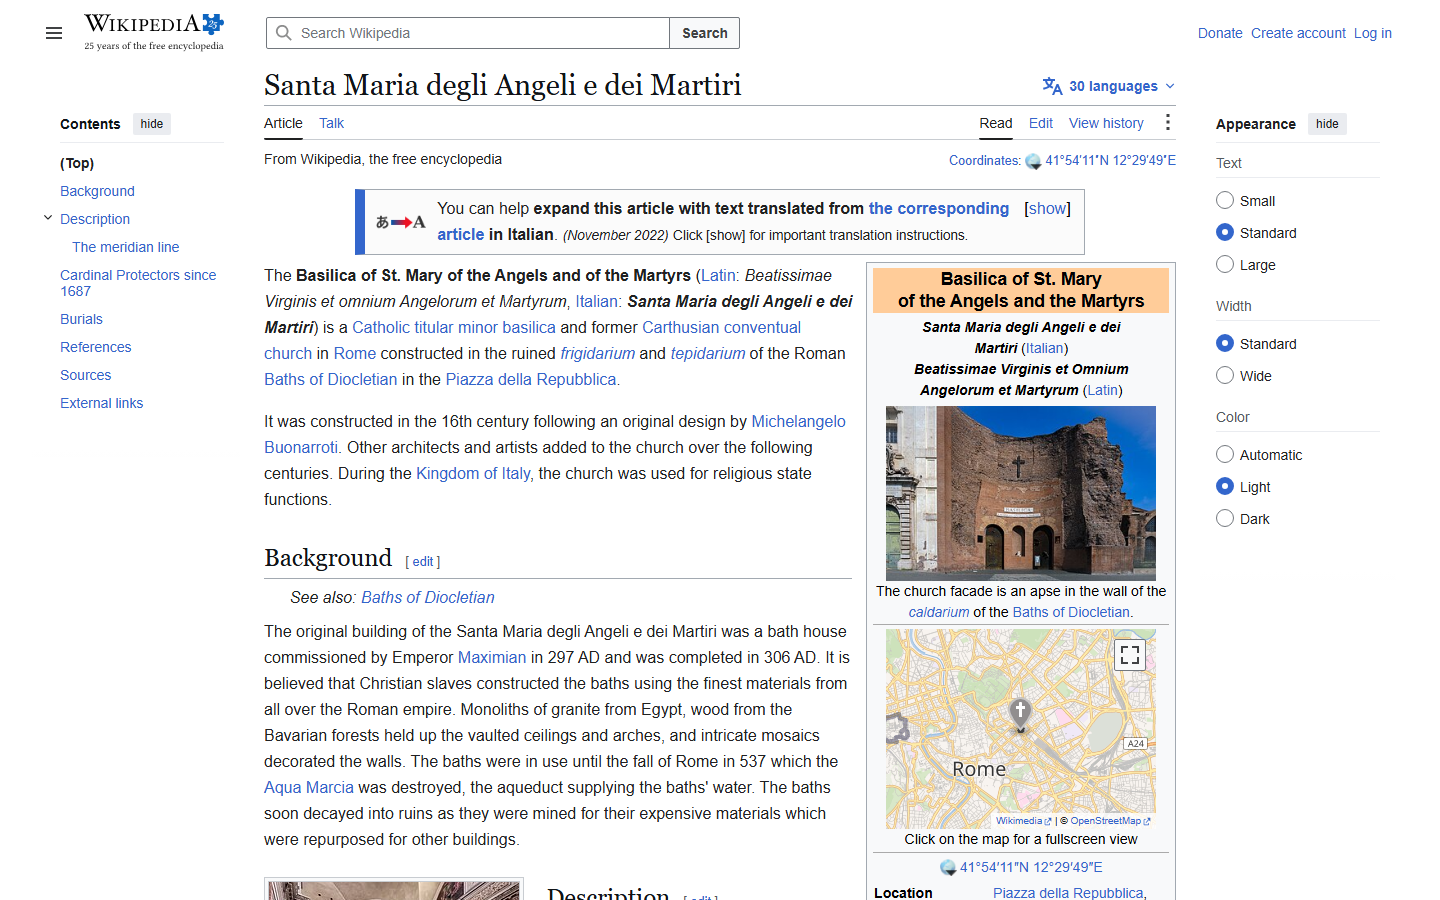Switch to the Article tab
This screenshot has height=900, width=1440.
[283, 123]
